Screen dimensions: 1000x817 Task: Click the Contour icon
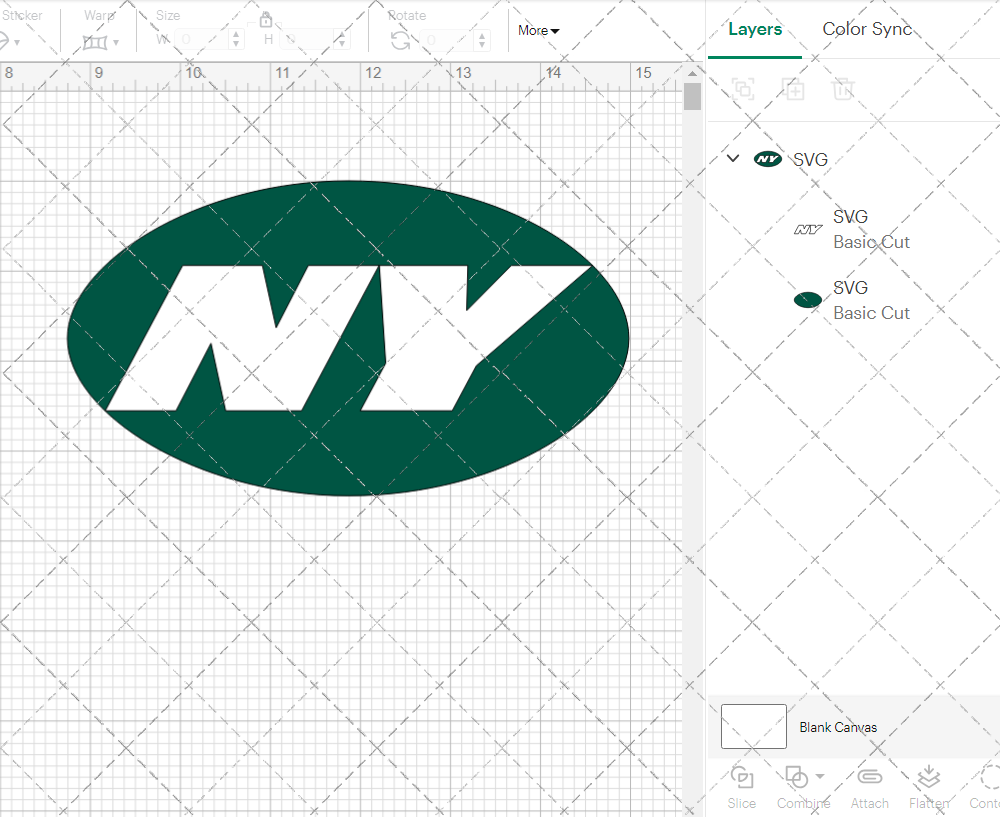[988, 778]
